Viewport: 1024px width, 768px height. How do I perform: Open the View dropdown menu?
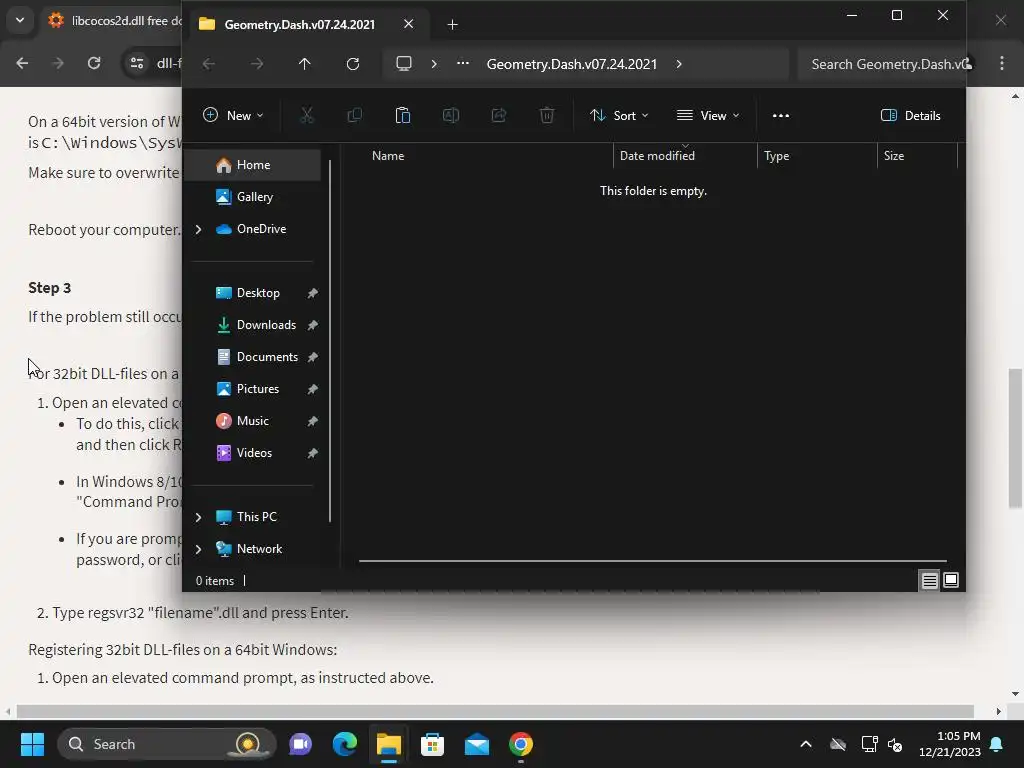(x=709, y=116)
